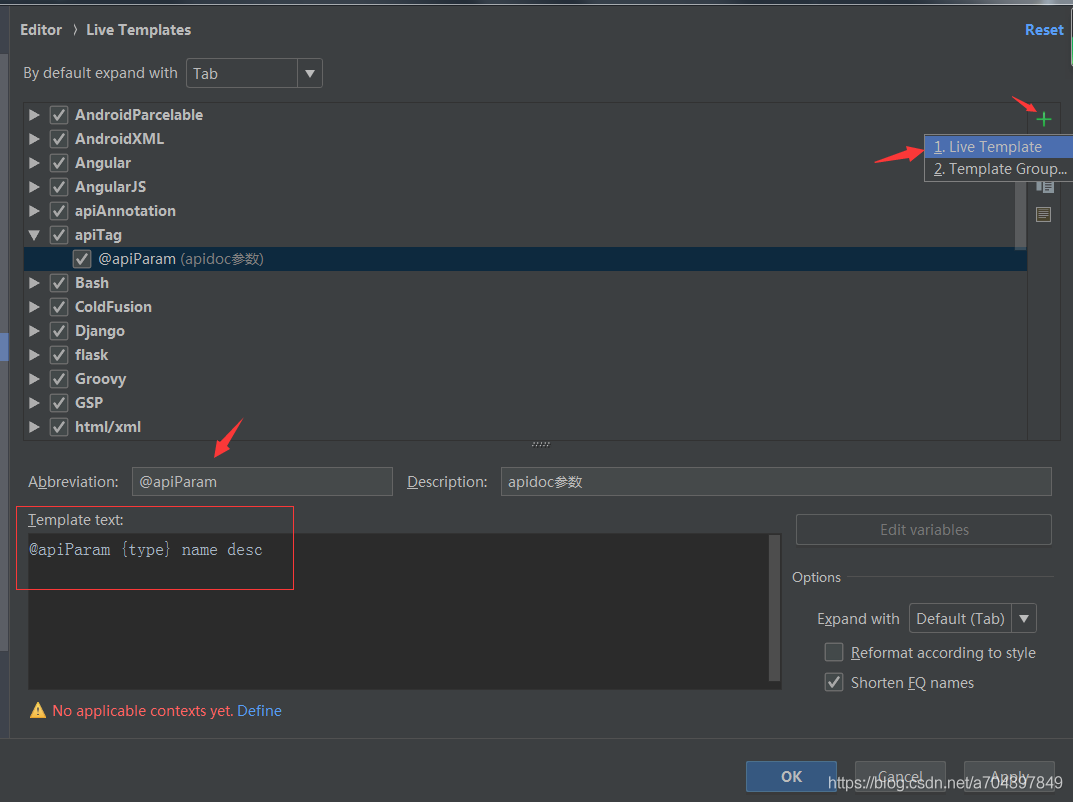Toggle the Django group checkbox
Image resolution: width=1073 pixels, height=802 pixels.
pyautogui.click(x=59, y=331)
